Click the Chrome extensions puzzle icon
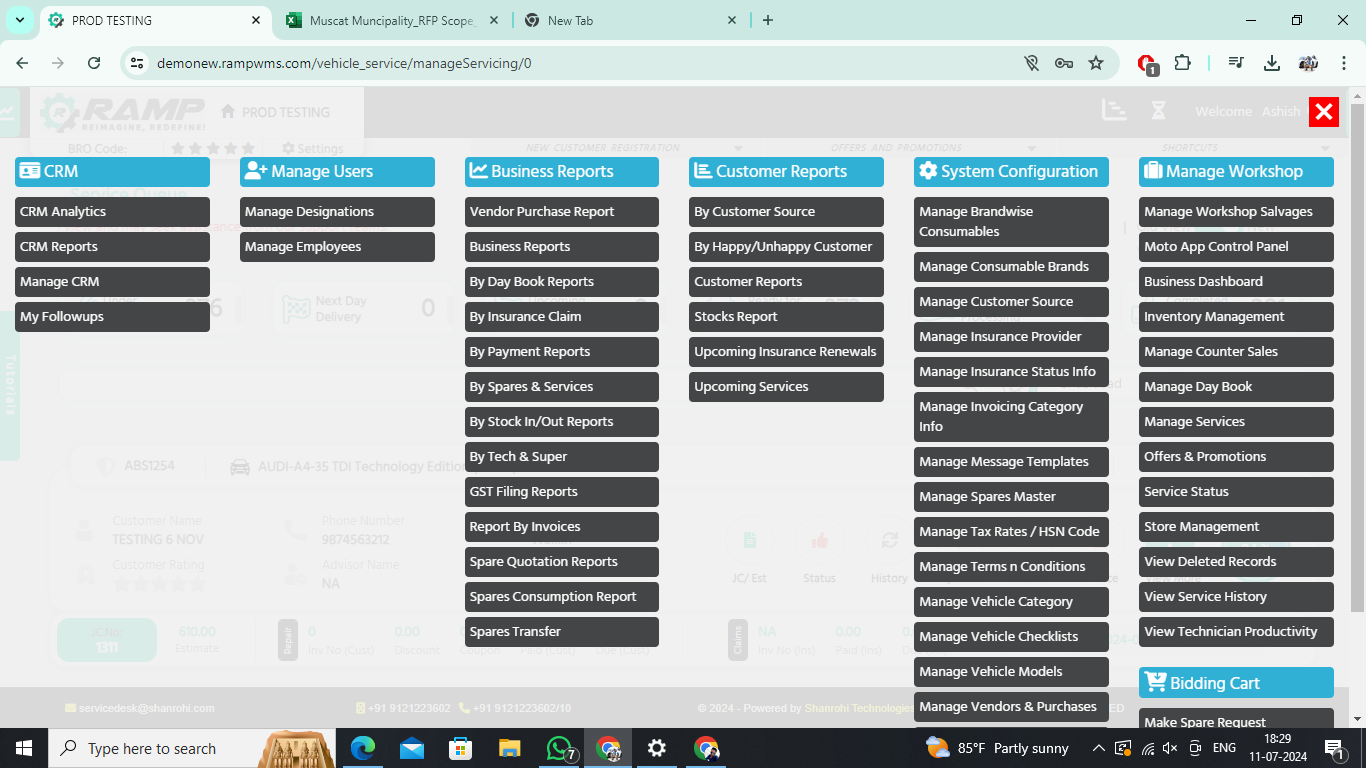This screenshot has height=768, width=1366. click(x=1182, y=63)
